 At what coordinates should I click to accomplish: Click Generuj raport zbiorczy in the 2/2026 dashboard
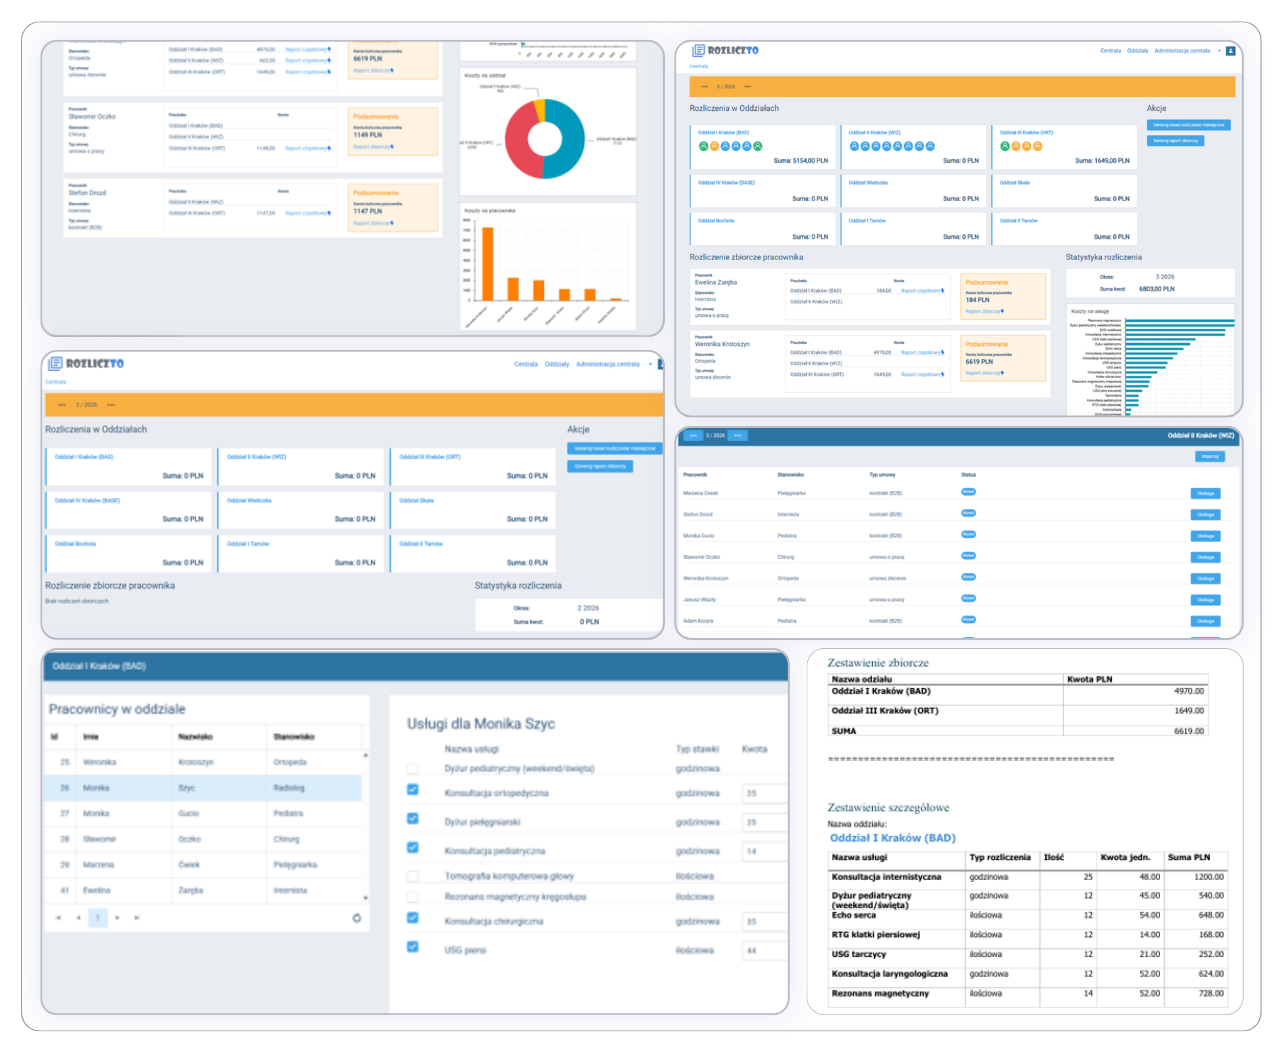point(600,466)
